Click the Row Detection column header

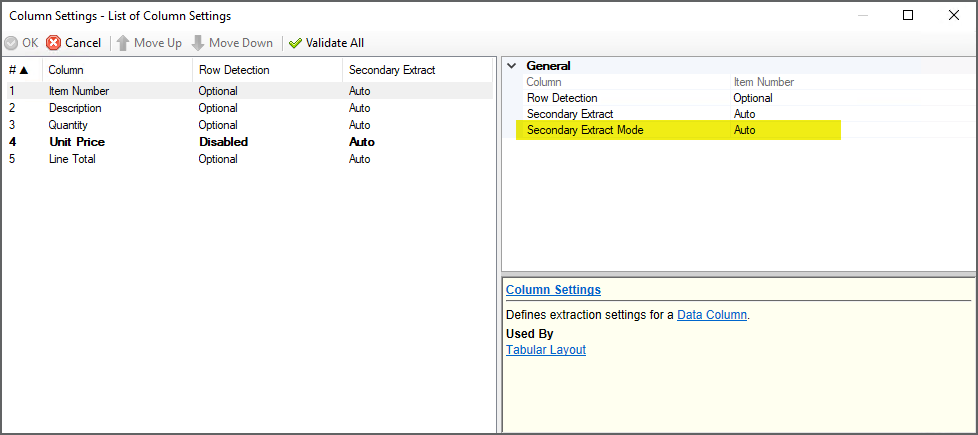pos(235,70)
